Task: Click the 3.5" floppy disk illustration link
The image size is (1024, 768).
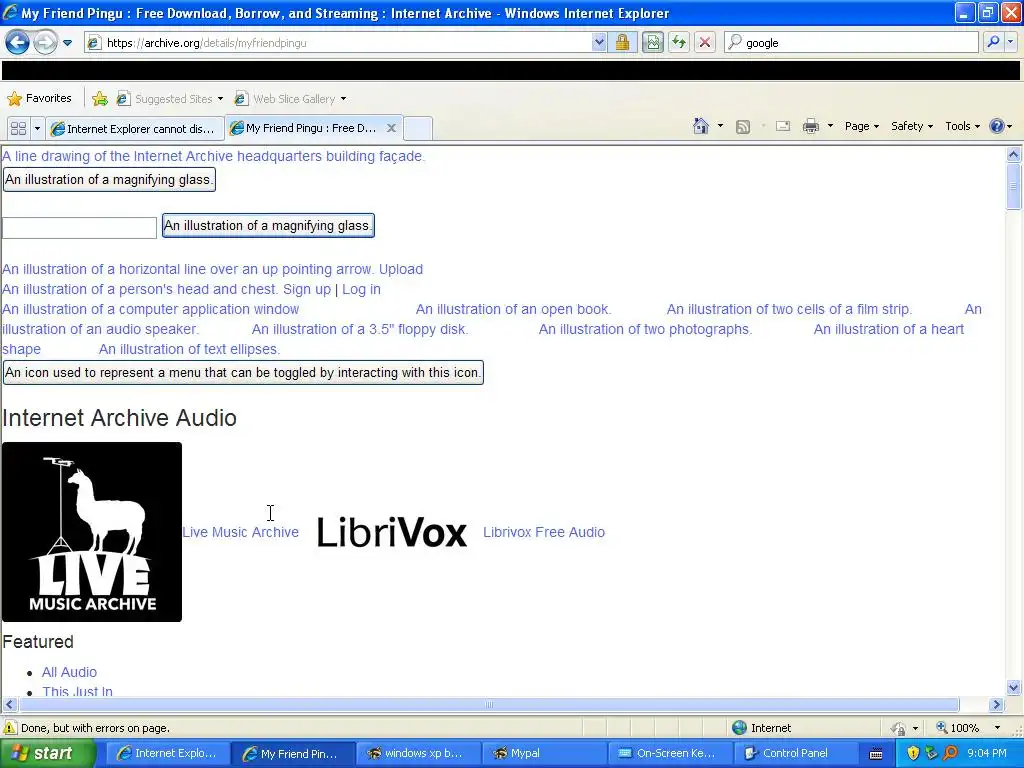Action: [360, 329]
